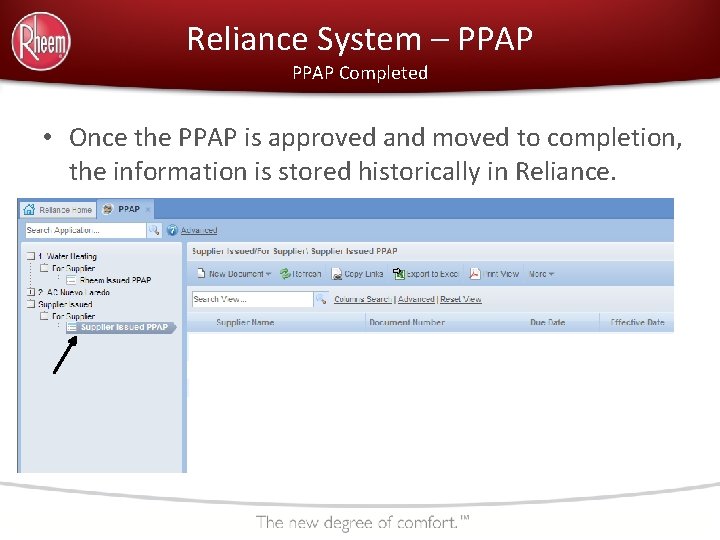Click the Excel export icon

click(398, 274)
